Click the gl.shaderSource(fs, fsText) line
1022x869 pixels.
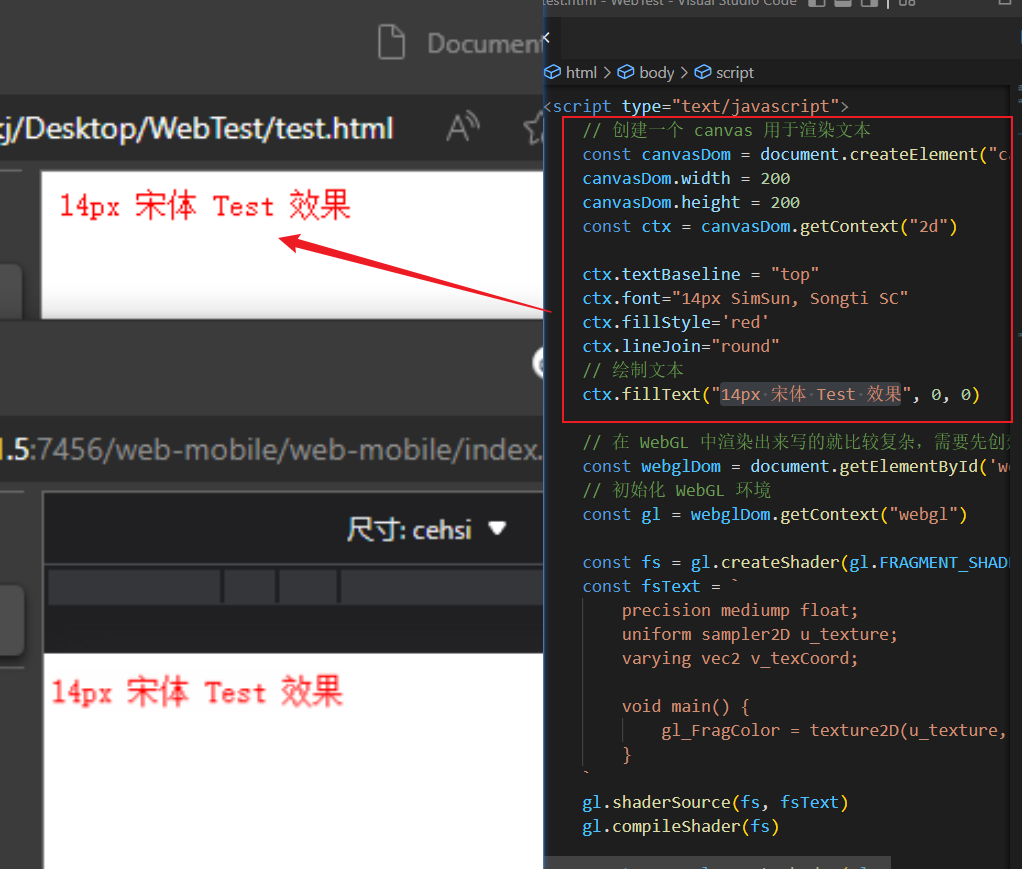716,803
